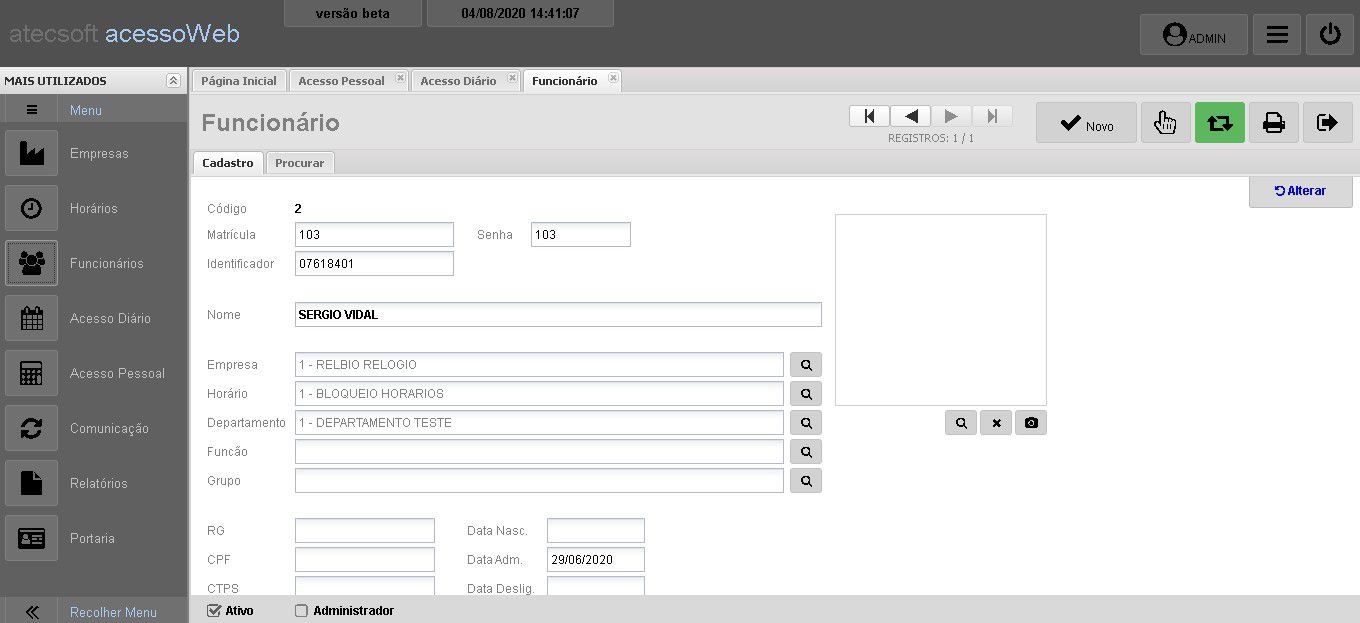Click the Nome field with SERGIO VIDAL
Screen dimensions: 1360x623
tap(558, 315)
